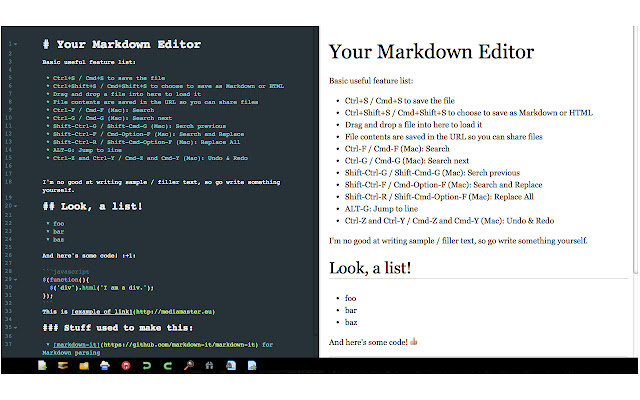Open the folder browse icon
This screenshot has height=400, width=640.
pyautogui.click(x=84, y=366)
